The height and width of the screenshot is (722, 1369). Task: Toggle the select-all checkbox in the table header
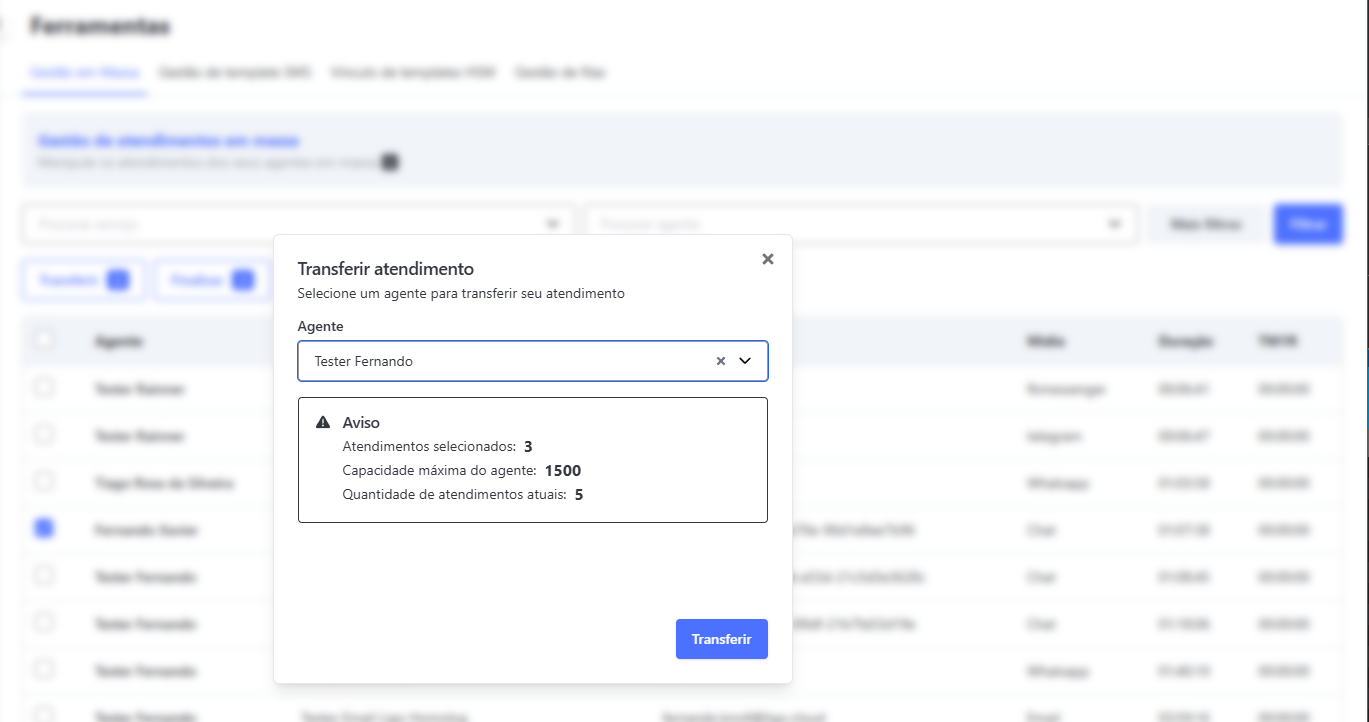click(x=45, y=340)
